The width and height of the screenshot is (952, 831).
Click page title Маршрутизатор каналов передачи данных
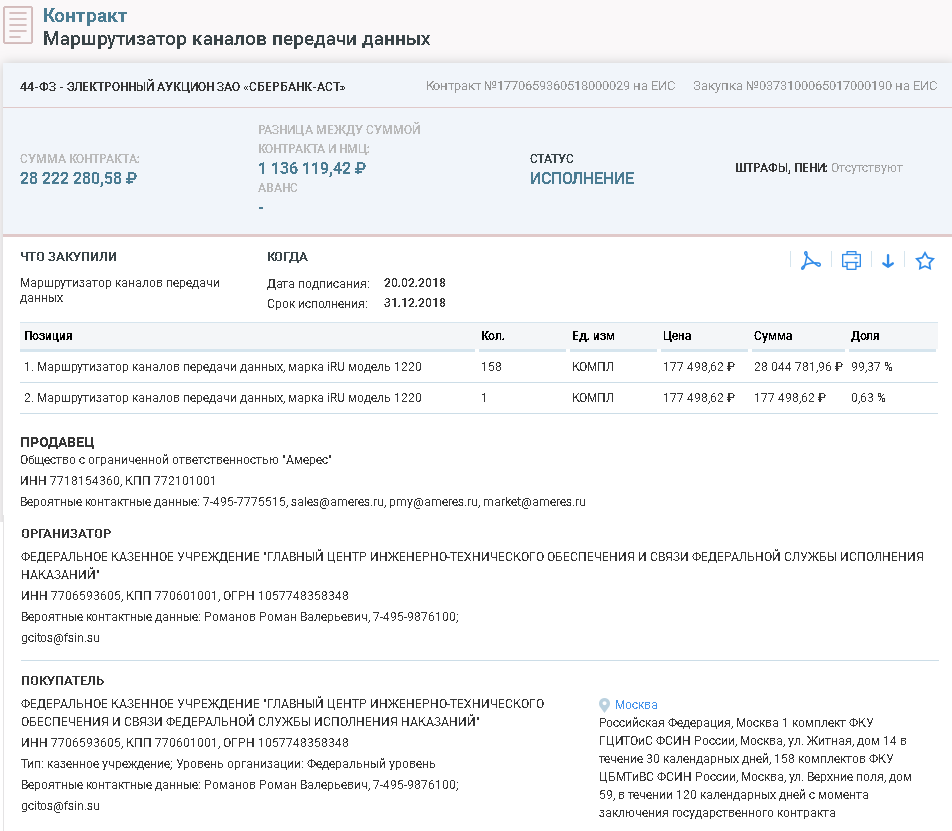coord(237,39)
